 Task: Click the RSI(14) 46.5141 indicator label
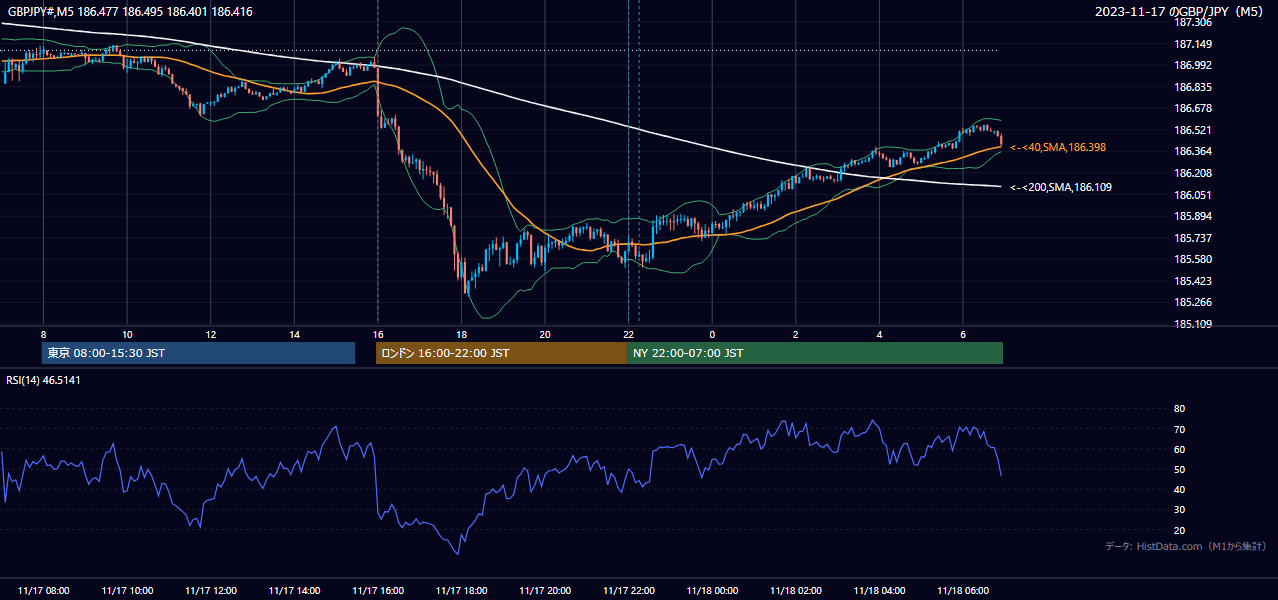pos(44,380)
